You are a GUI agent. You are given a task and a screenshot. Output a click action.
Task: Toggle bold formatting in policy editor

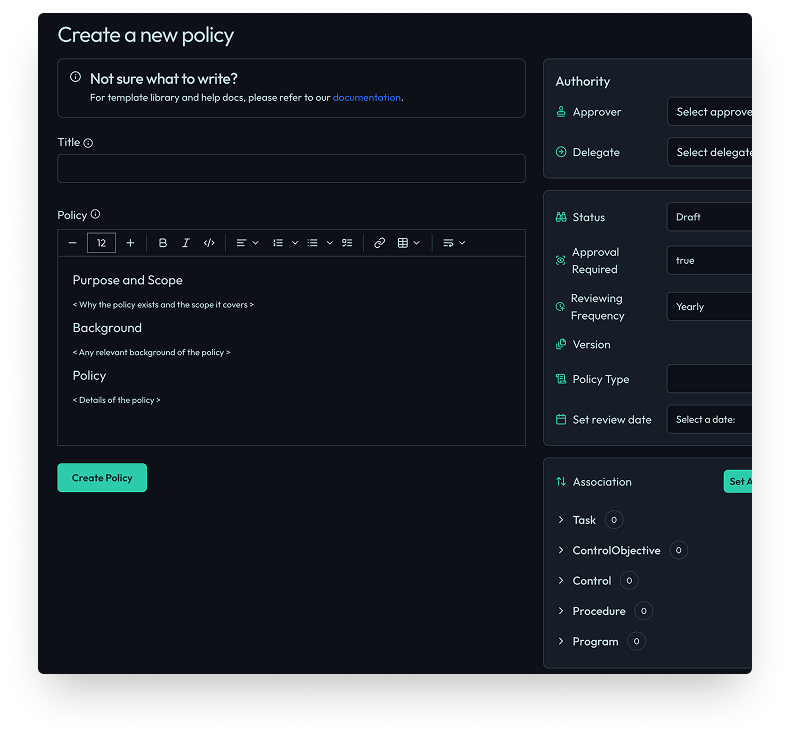point(163,243)
